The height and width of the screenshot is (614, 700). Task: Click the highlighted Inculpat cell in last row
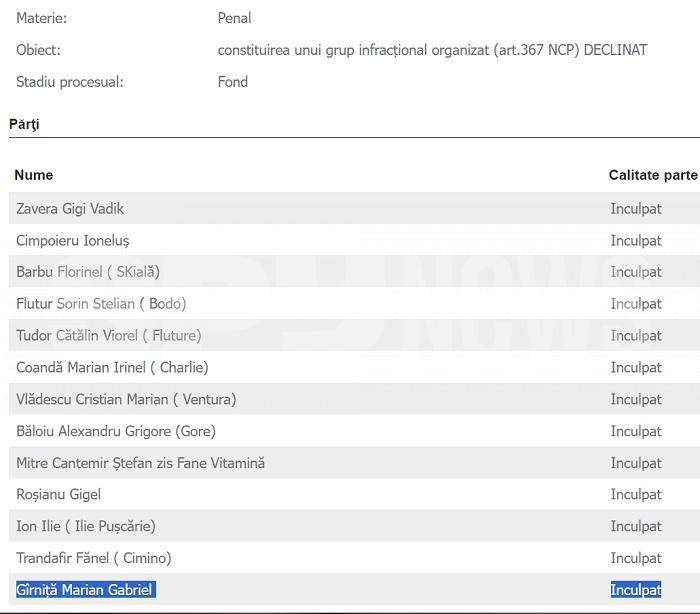pyautogui.click(x=636, y=590)
